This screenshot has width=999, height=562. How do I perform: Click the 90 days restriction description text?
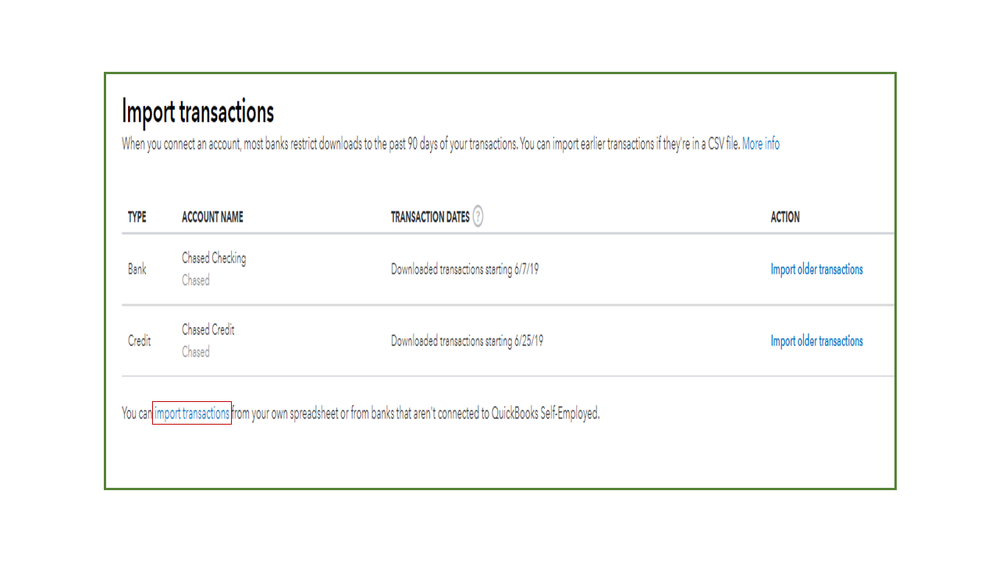click(x=430, y=144)
